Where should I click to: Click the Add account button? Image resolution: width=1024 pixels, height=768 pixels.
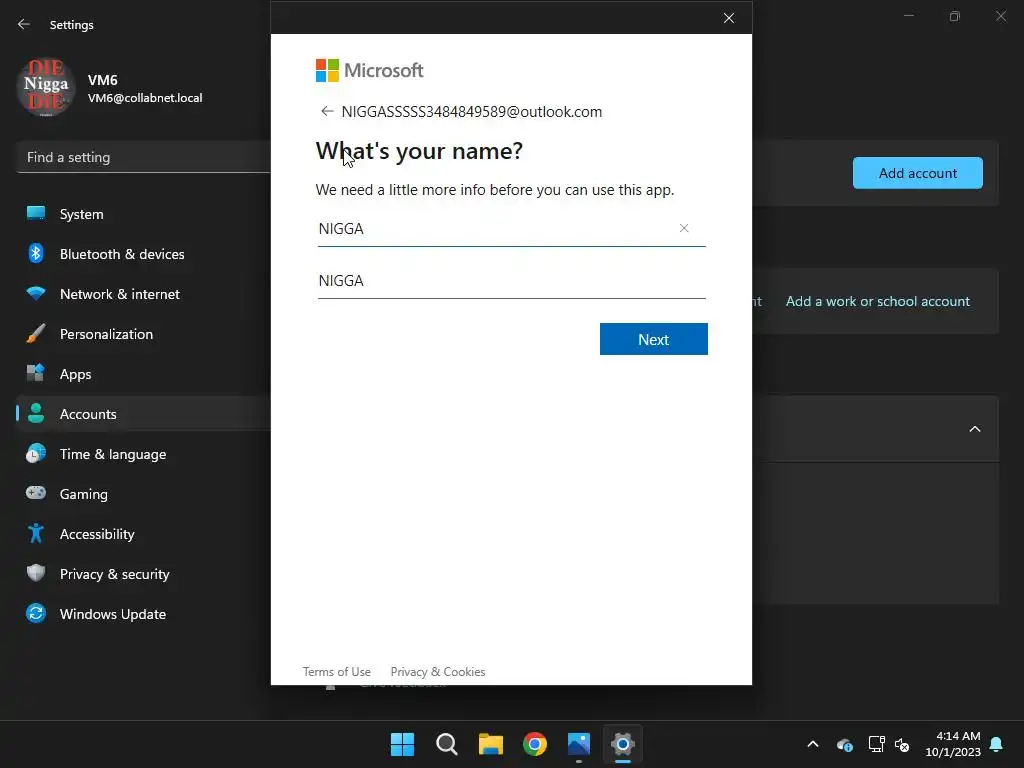click(x=918, y=173)
